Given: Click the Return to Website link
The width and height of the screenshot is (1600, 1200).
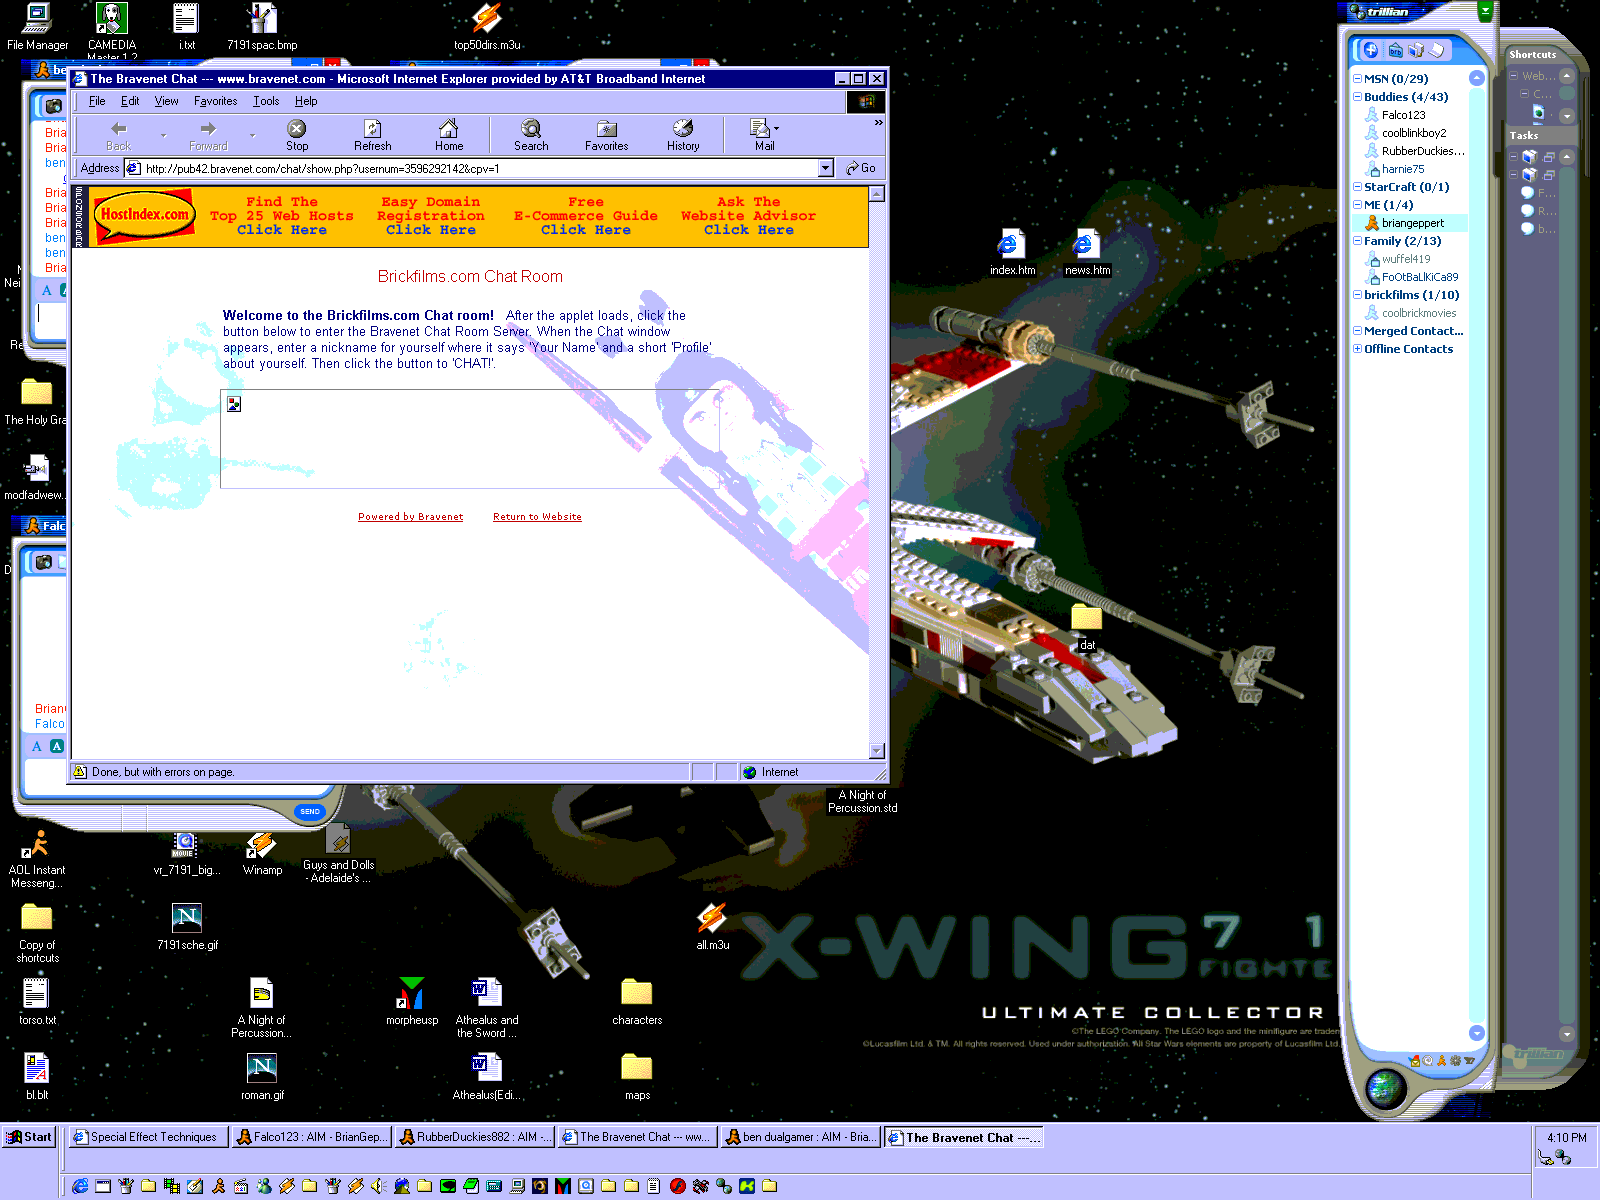Looking at the screenshot, I should pos(537,517).
